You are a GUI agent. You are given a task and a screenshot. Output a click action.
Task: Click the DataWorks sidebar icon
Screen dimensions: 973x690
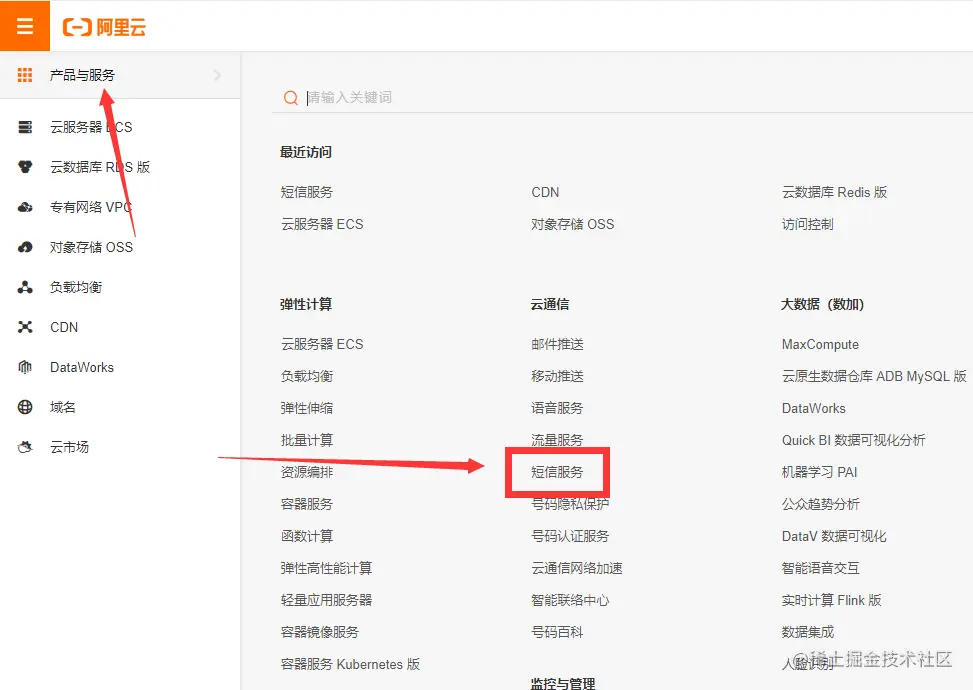(25, 367)
